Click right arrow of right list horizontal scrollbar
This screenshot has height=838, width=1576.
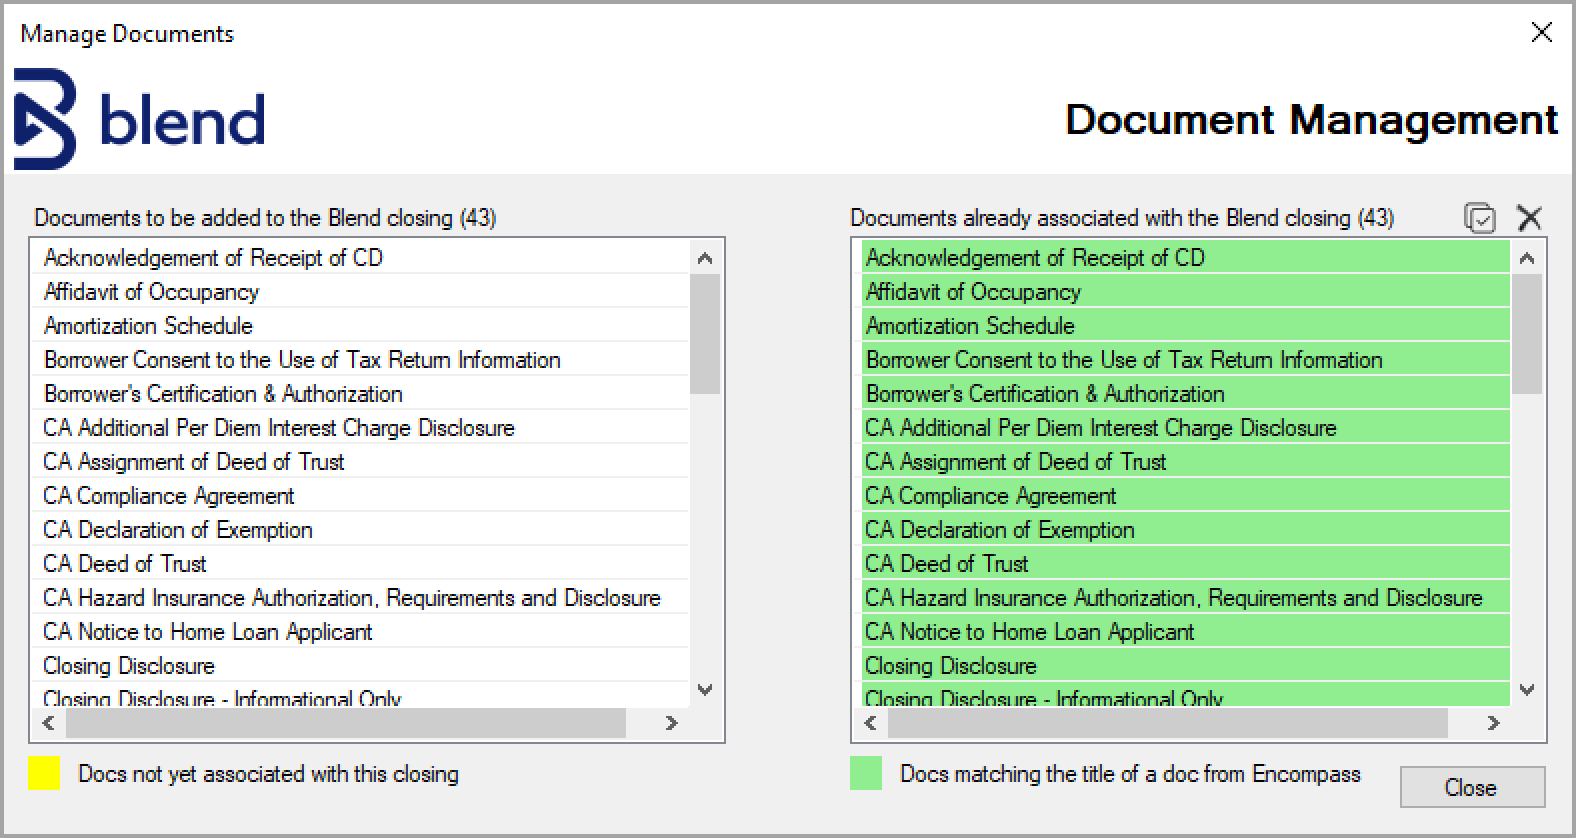click(1494, 722)
